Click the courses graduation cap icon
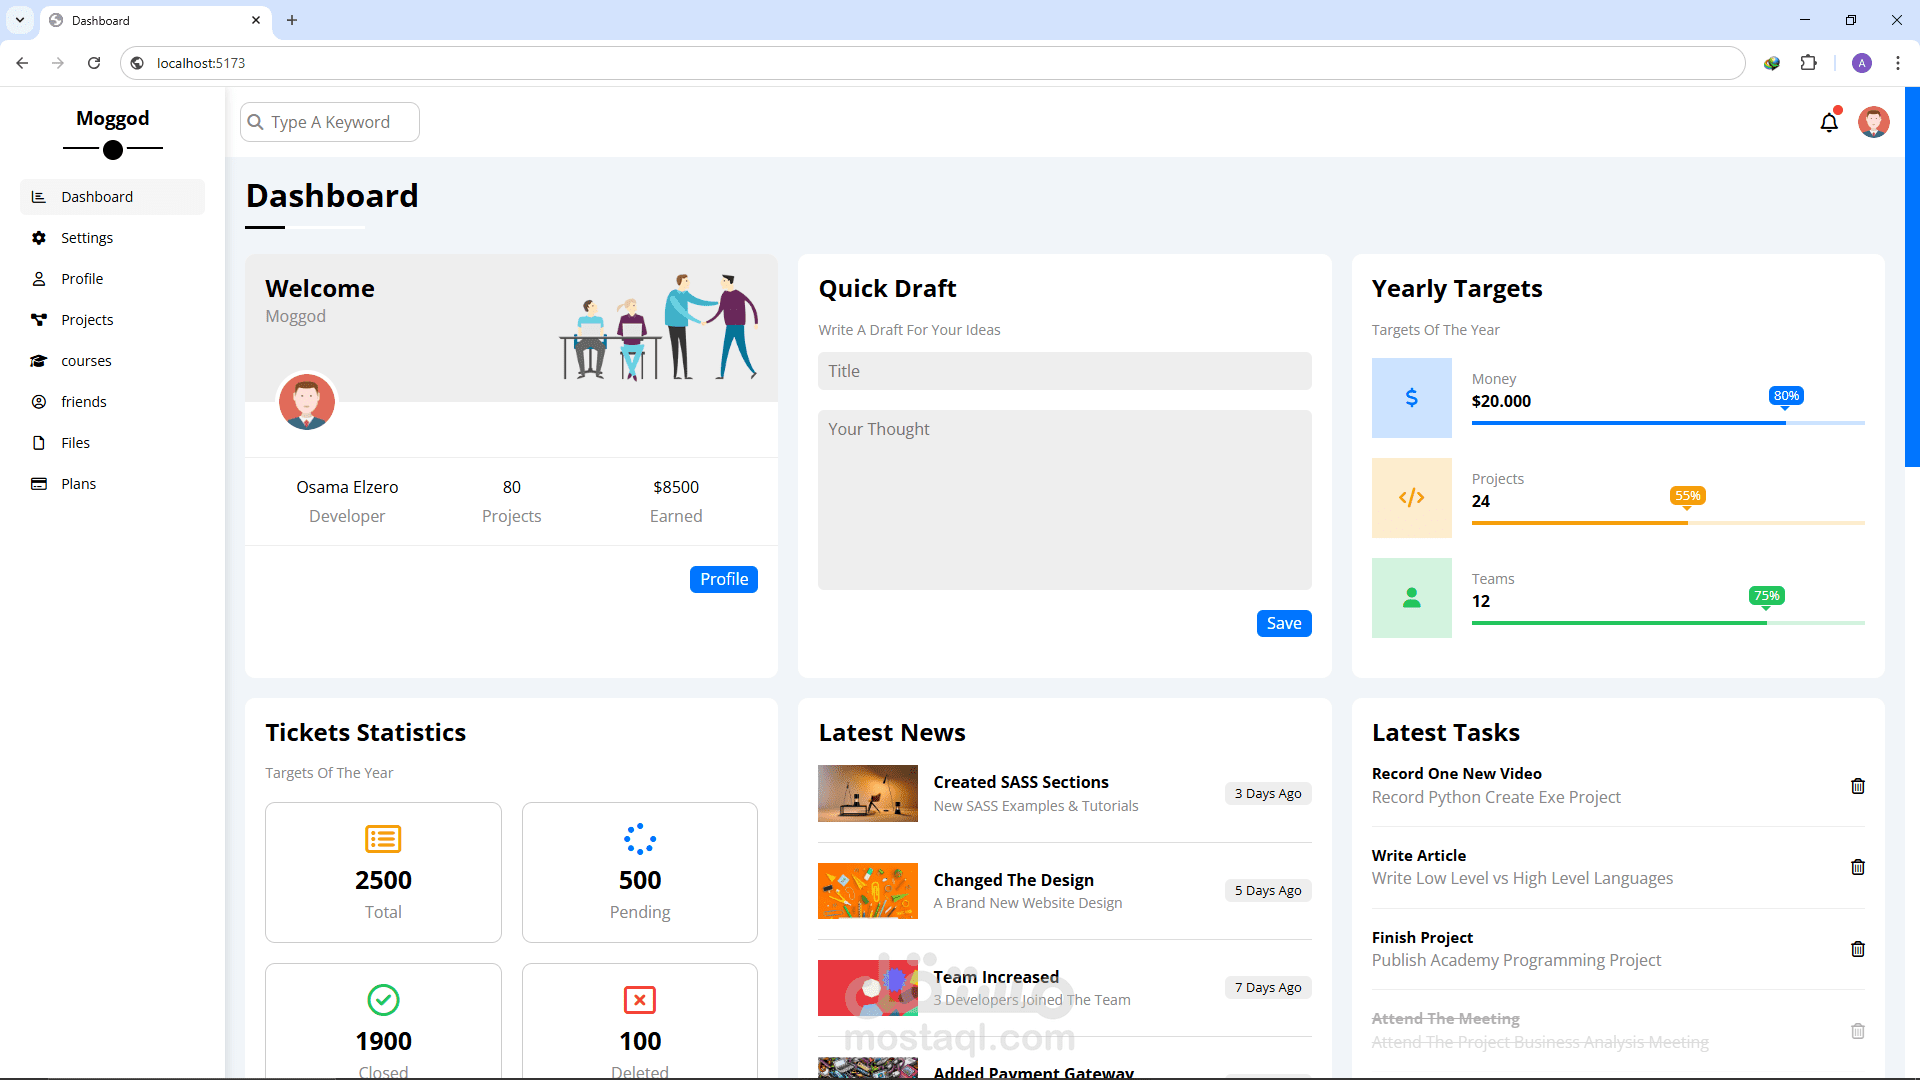Image resolution: width=1920 pixels, height=1080 pixels. point(39,361)
